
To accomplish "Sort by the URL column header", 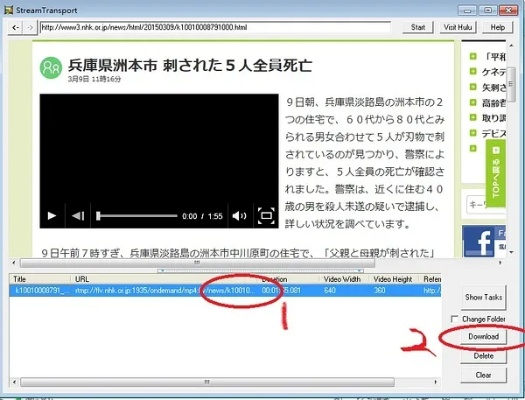I will pos(164,279).
